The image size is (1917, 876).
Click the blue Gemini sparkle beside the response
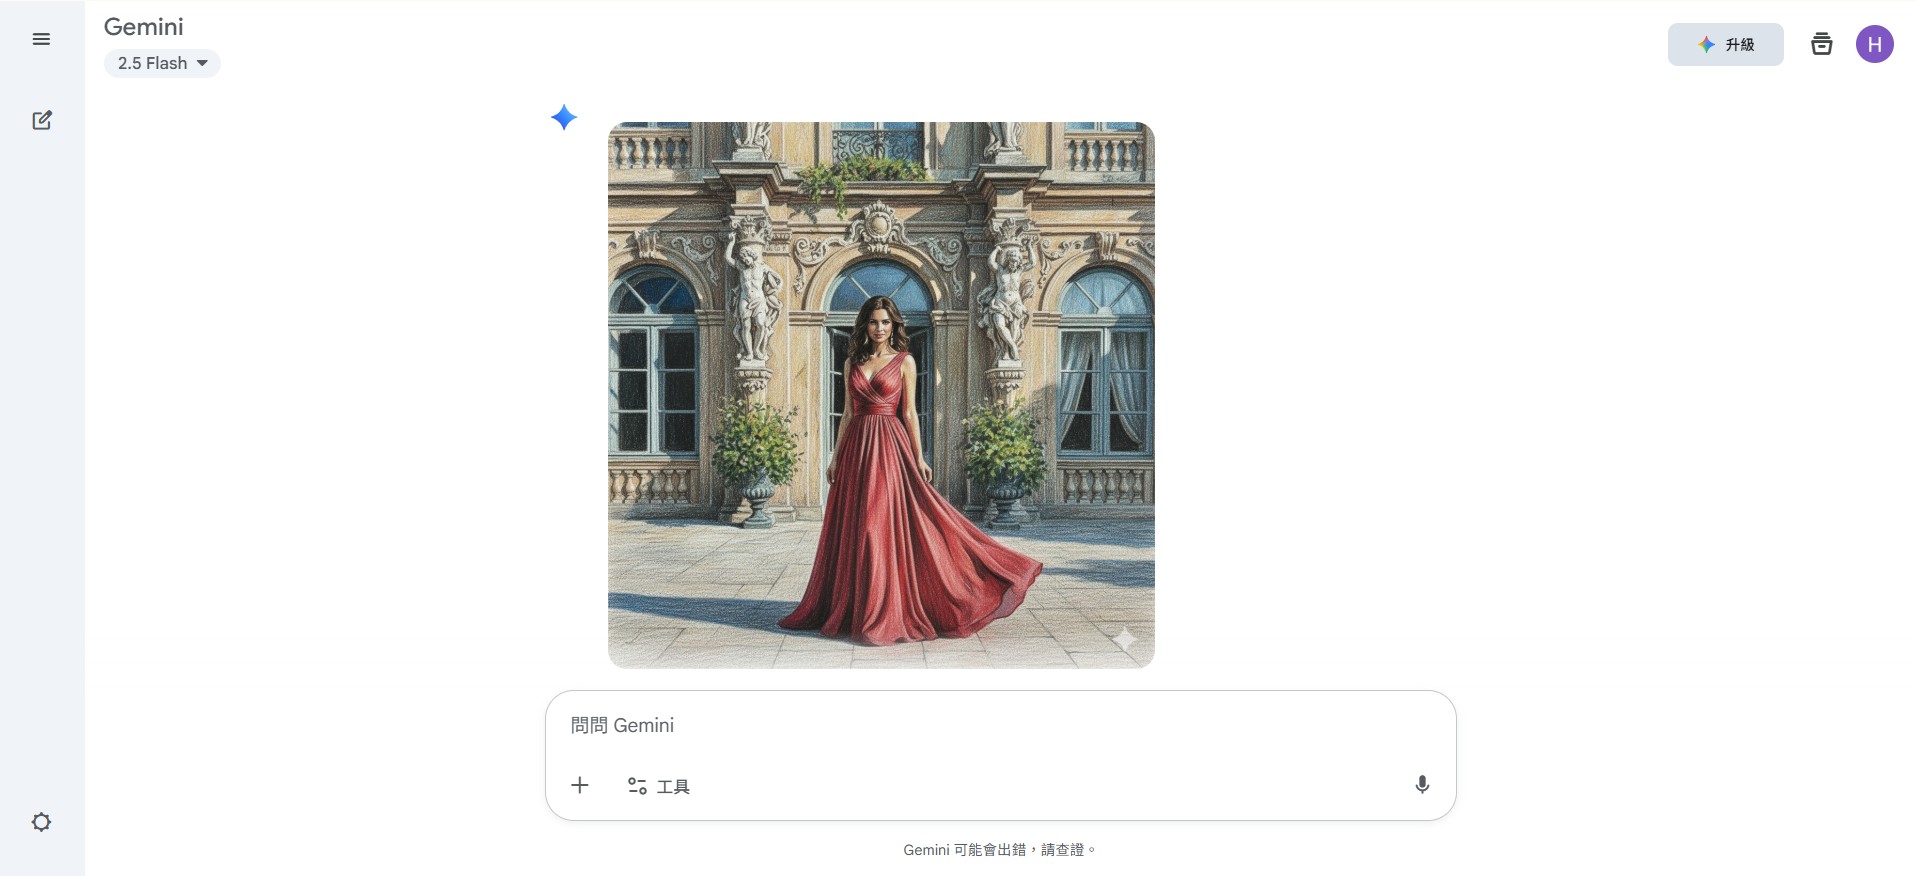pyautogui.click(x=564, y=117)
